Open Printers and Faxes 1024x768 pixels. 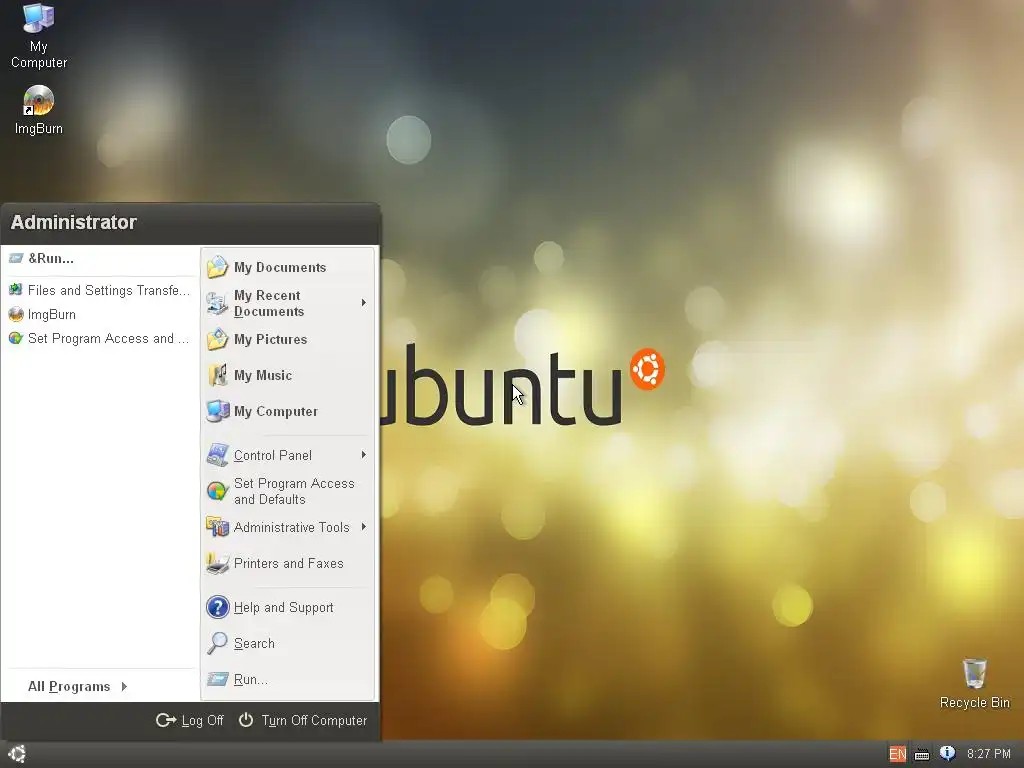pos(288,564)
